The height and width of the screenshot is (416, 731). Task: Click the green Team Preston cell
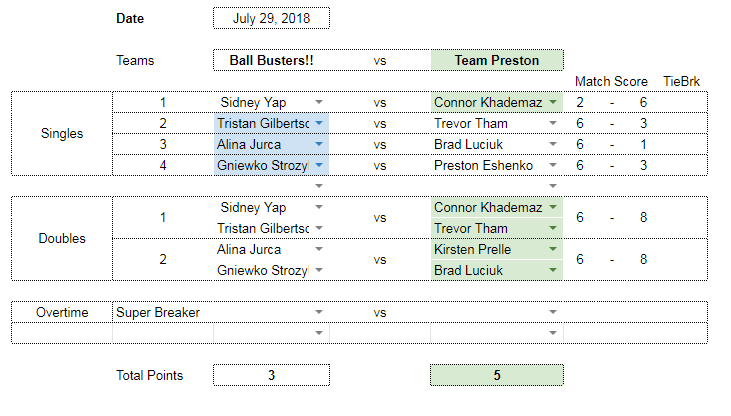coord(497,60)
